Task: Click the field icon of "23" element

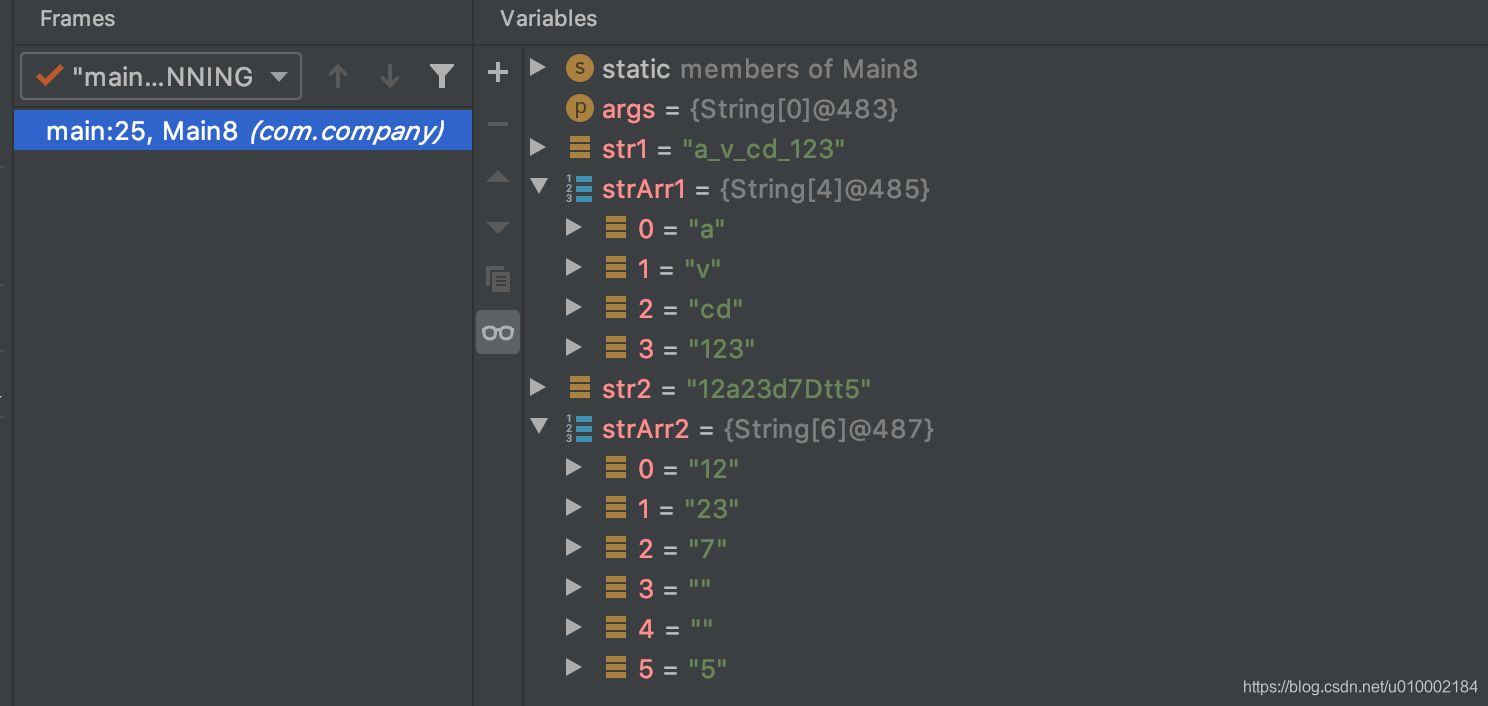Action: [x=616, y=507]
